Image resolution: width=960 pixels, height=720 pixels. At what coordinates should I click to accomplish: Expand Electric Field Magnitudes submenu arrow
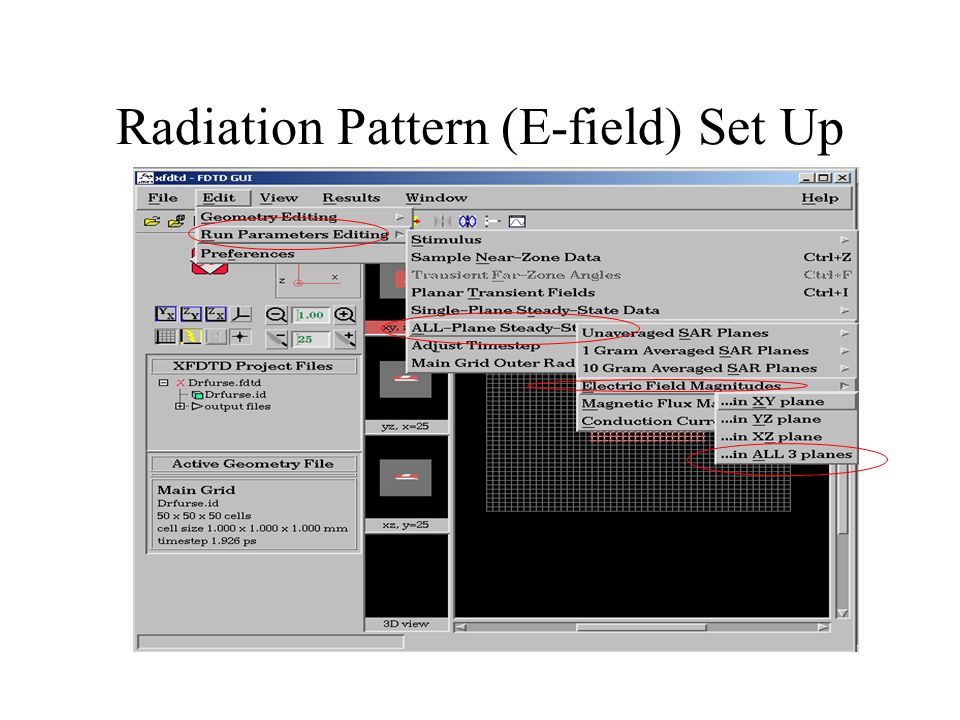[x=845, y=386]
